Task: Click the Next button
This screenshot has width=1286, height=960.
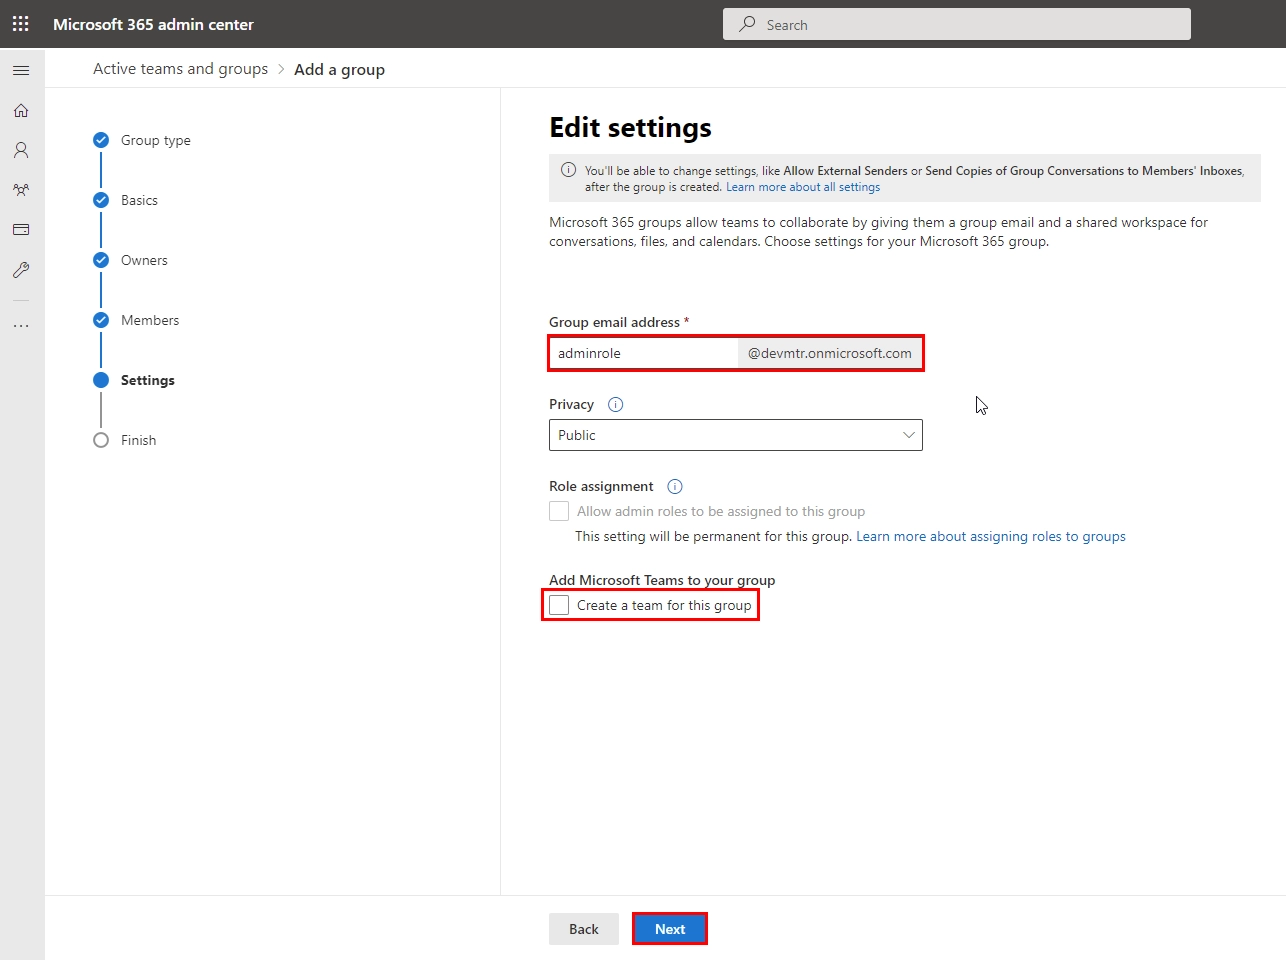Action: (x=670, y=929)
